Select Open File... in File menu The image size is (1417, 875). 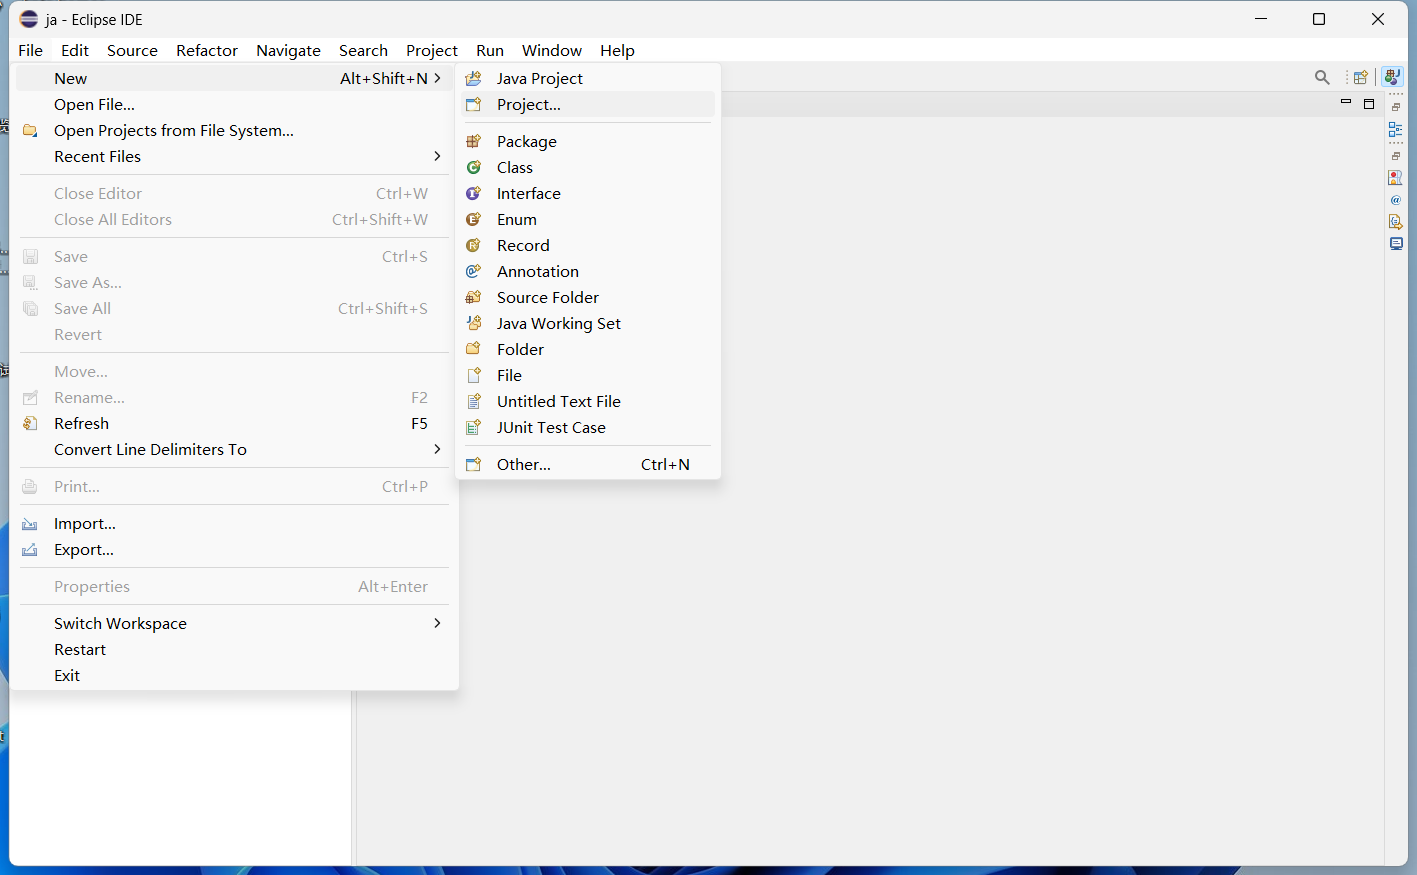231,104
